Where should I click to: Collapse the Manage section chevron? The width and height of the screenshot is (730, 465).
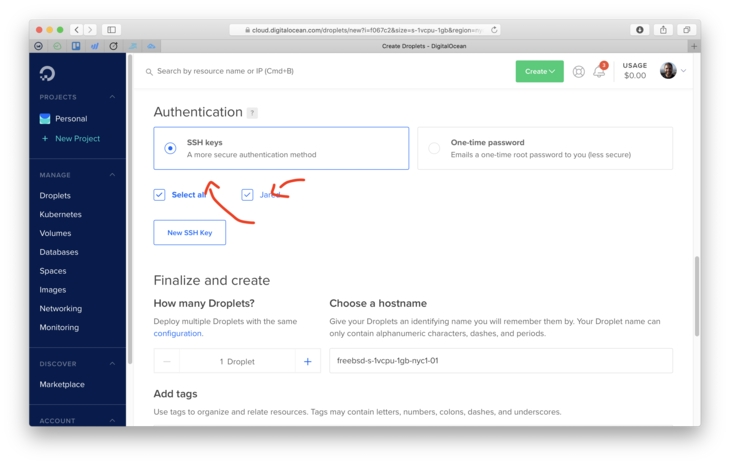(112, 175)
